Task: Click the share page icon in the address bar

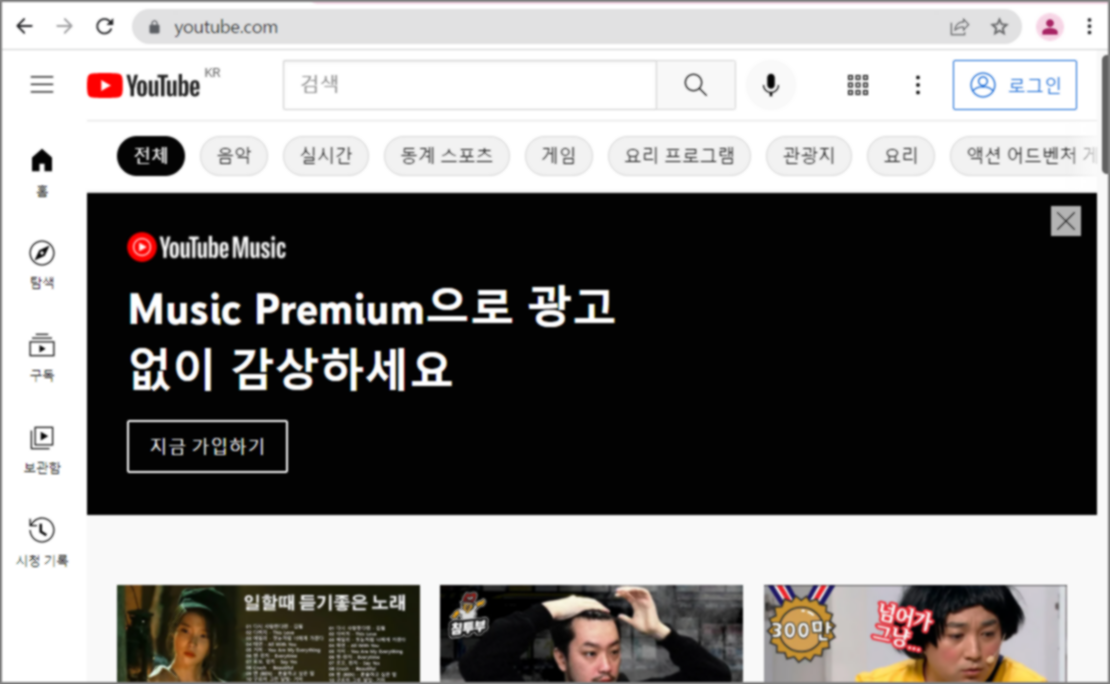Action: coord(959,27)
